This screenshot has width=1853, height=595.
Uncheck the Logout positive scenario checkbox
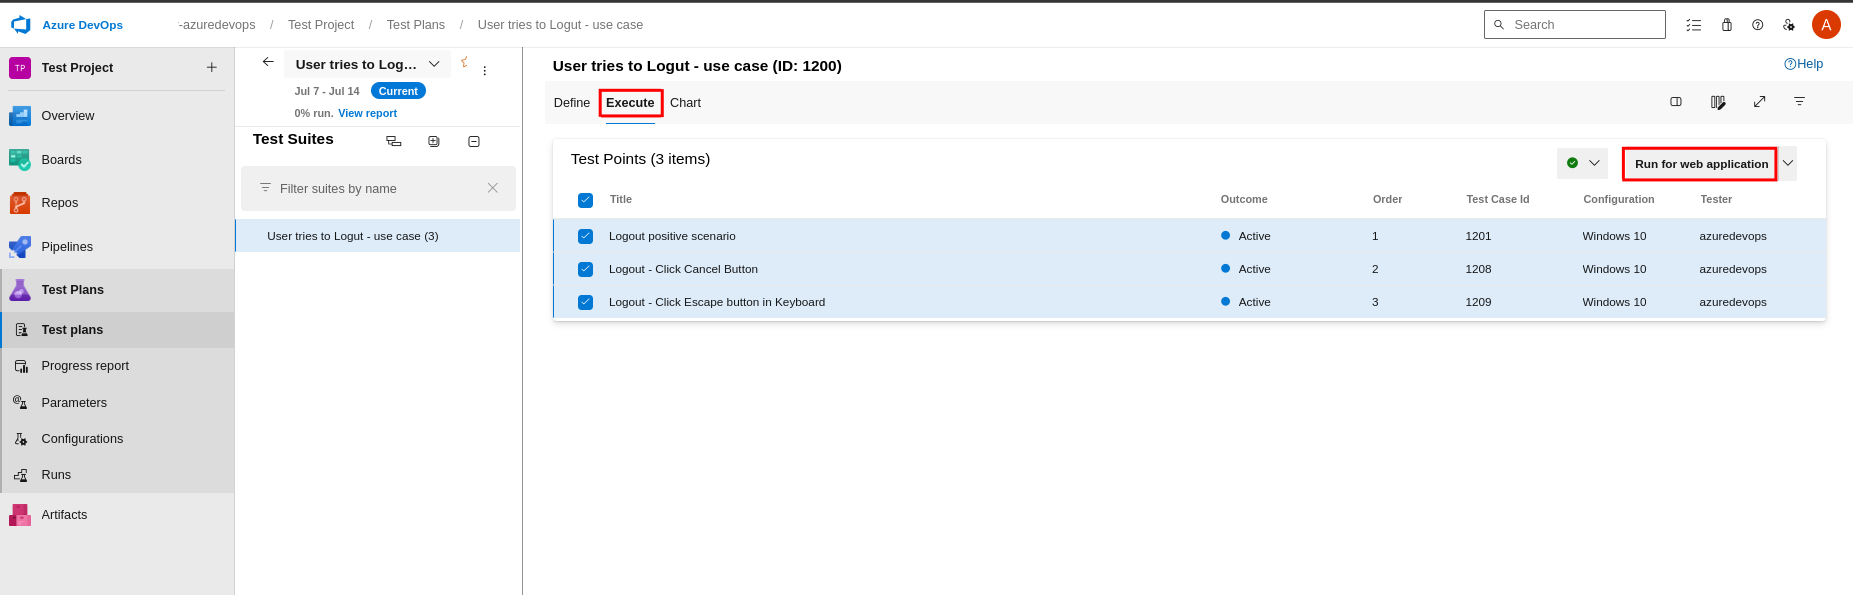pos(586,237)
